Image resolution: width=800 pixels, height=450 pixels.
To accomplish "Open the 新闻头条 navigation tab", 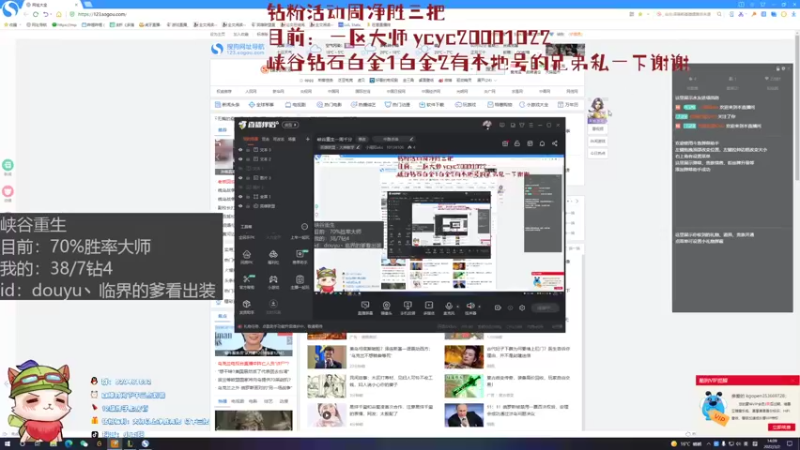I will [228, 105].
